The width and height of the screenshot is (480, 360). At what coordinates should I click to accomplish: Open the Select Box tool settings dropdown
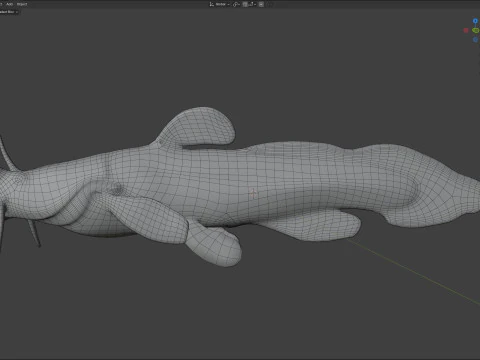pos(9,12)
